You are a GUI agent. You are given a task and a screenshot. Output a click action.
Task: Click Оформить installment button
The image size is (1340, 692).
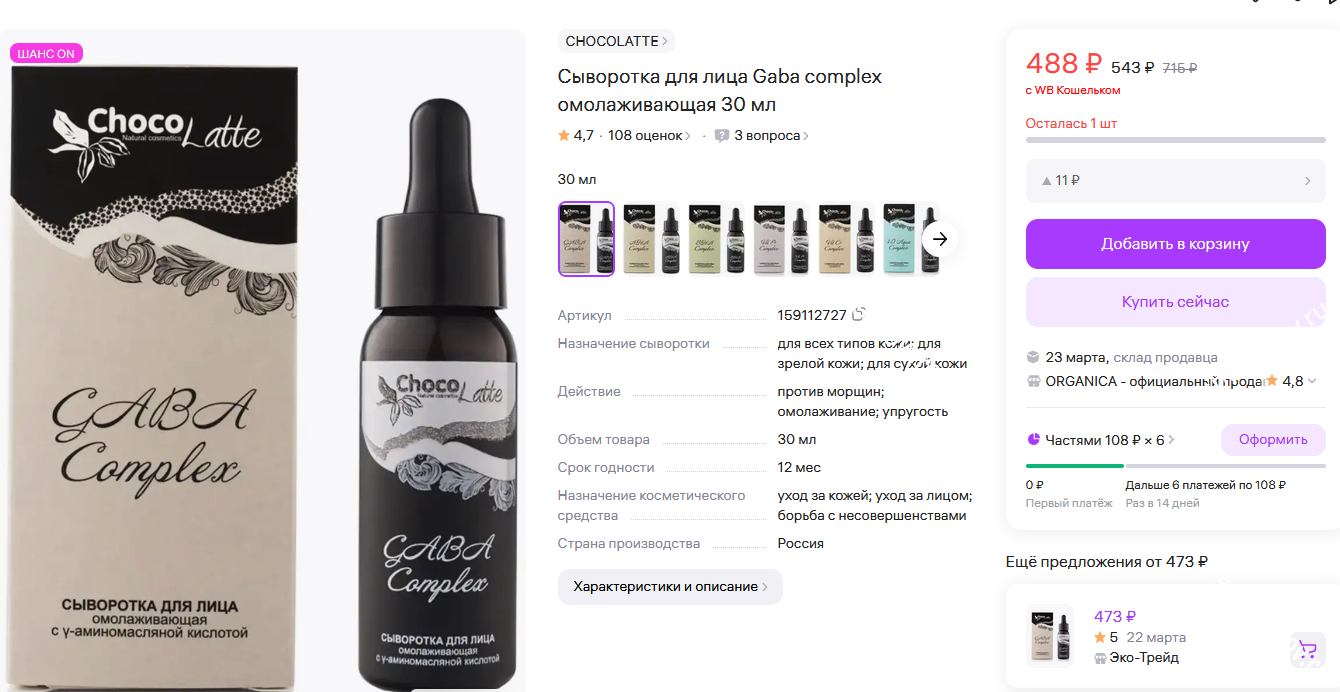tap(1273, 440)
